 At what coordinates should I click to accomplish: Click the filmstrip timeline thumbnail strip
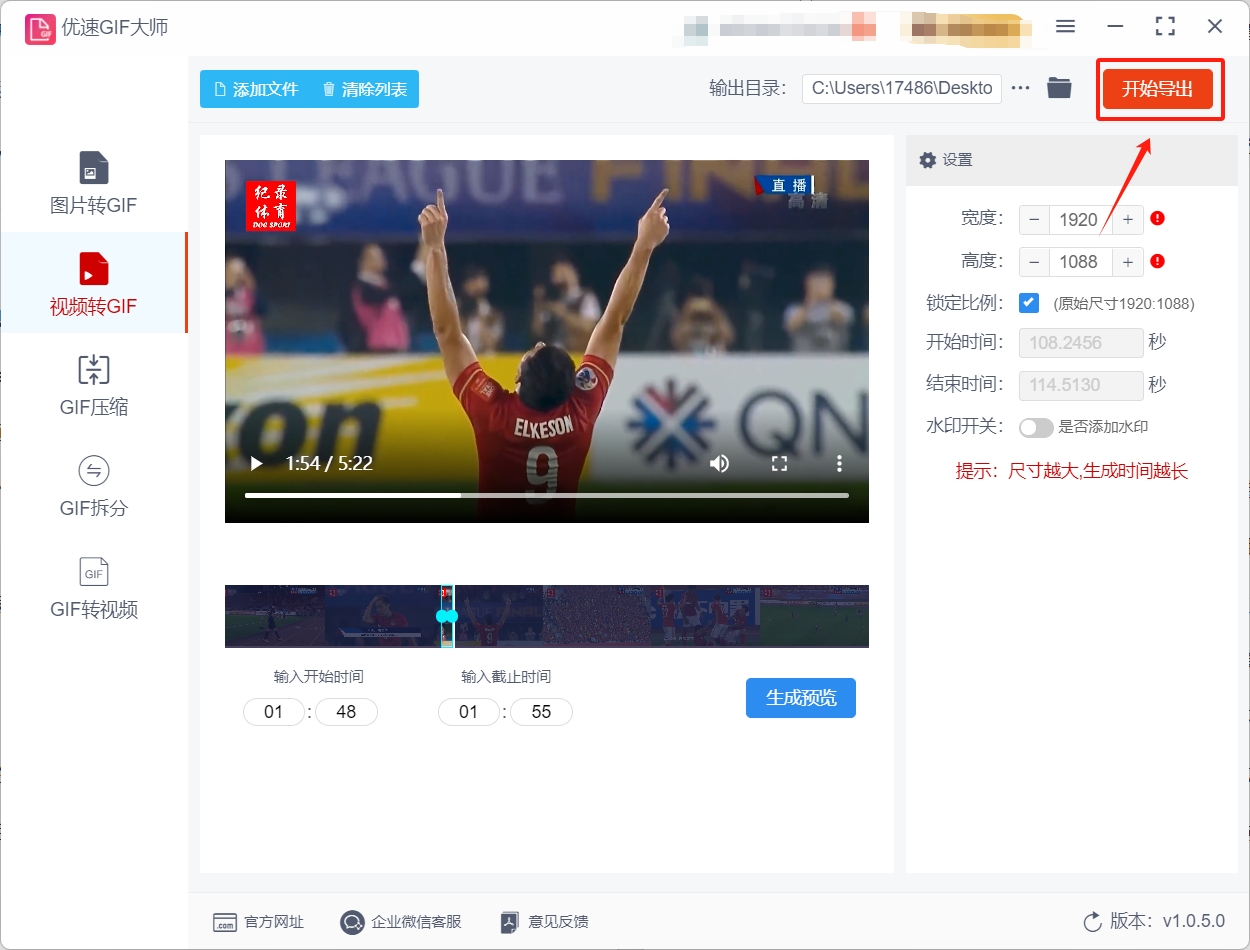(x=547, y=616)
